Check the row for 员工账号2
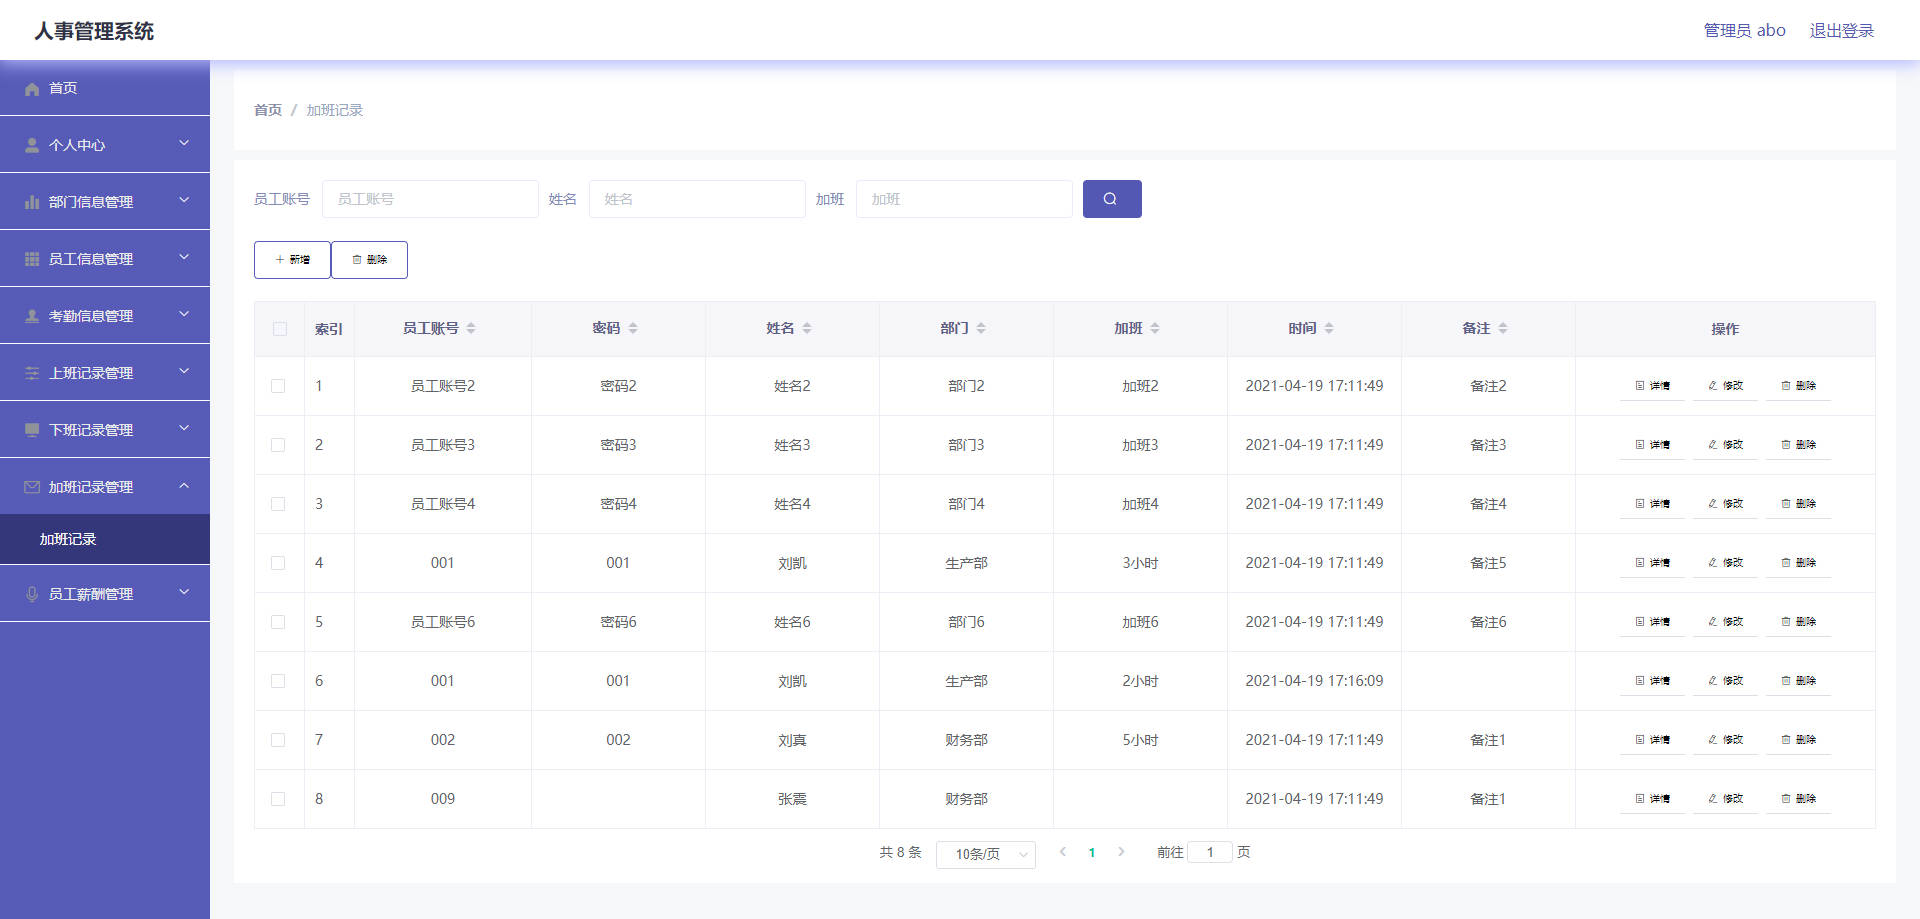 [278, 386]
